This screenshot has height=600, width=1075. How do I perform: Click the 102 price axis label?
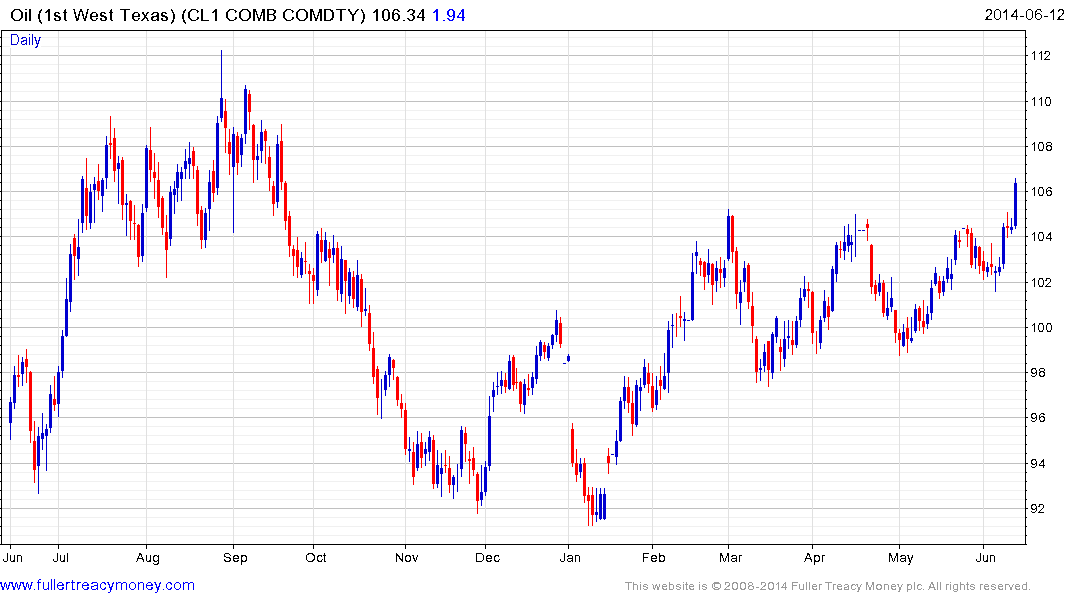1041,282
